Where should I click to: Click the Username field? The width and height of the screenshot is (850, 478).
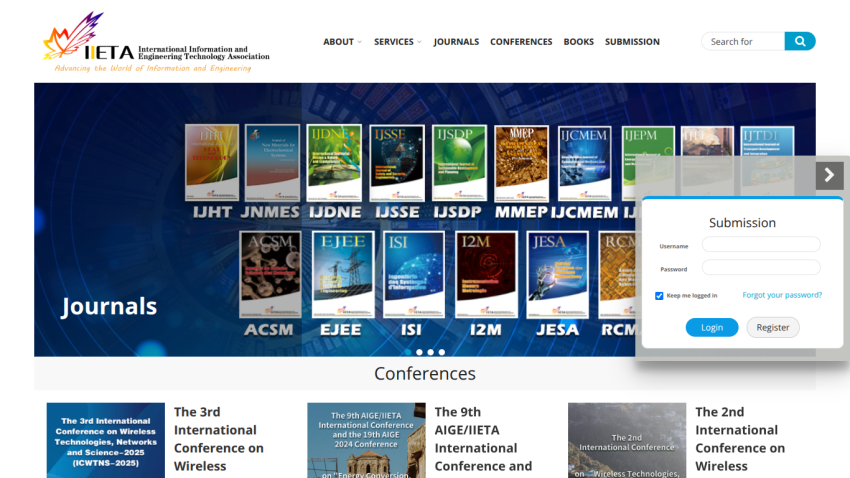click(x=761, y=244)
